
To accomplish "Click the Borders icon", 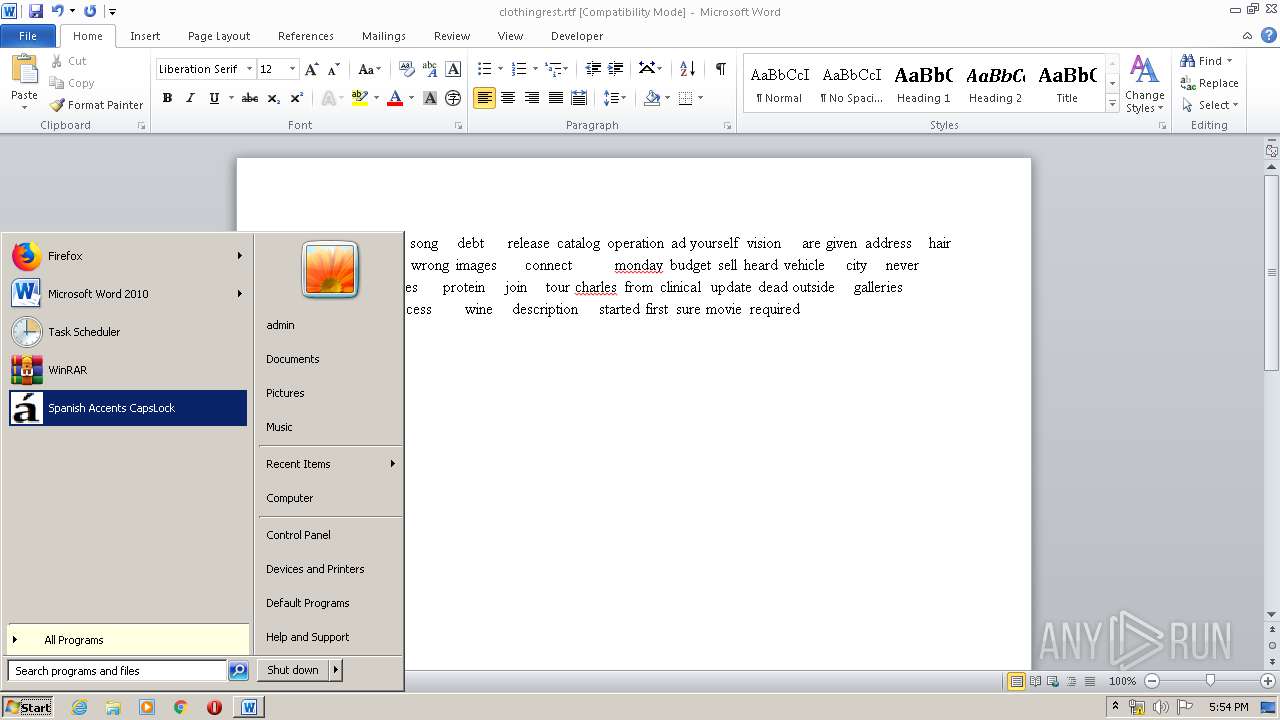I will 685,98.
